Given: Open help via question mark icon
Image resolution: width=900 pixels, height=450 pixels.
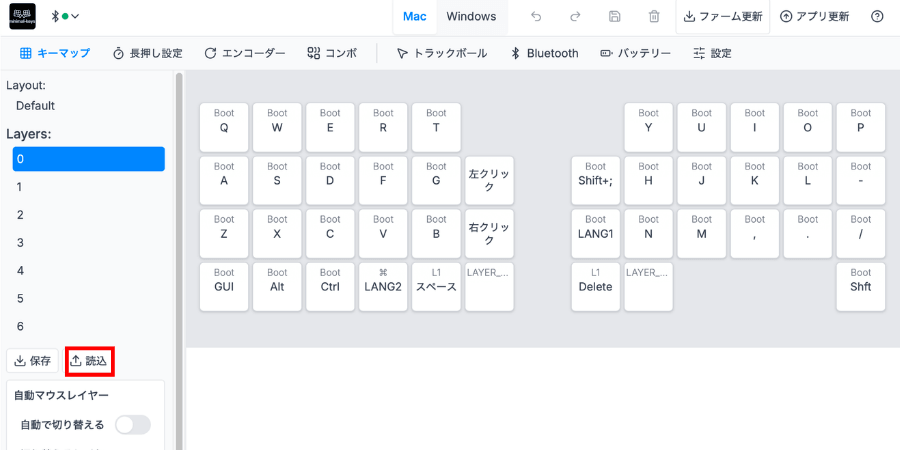Looking at the screenshot, I should tap(877, 17).
